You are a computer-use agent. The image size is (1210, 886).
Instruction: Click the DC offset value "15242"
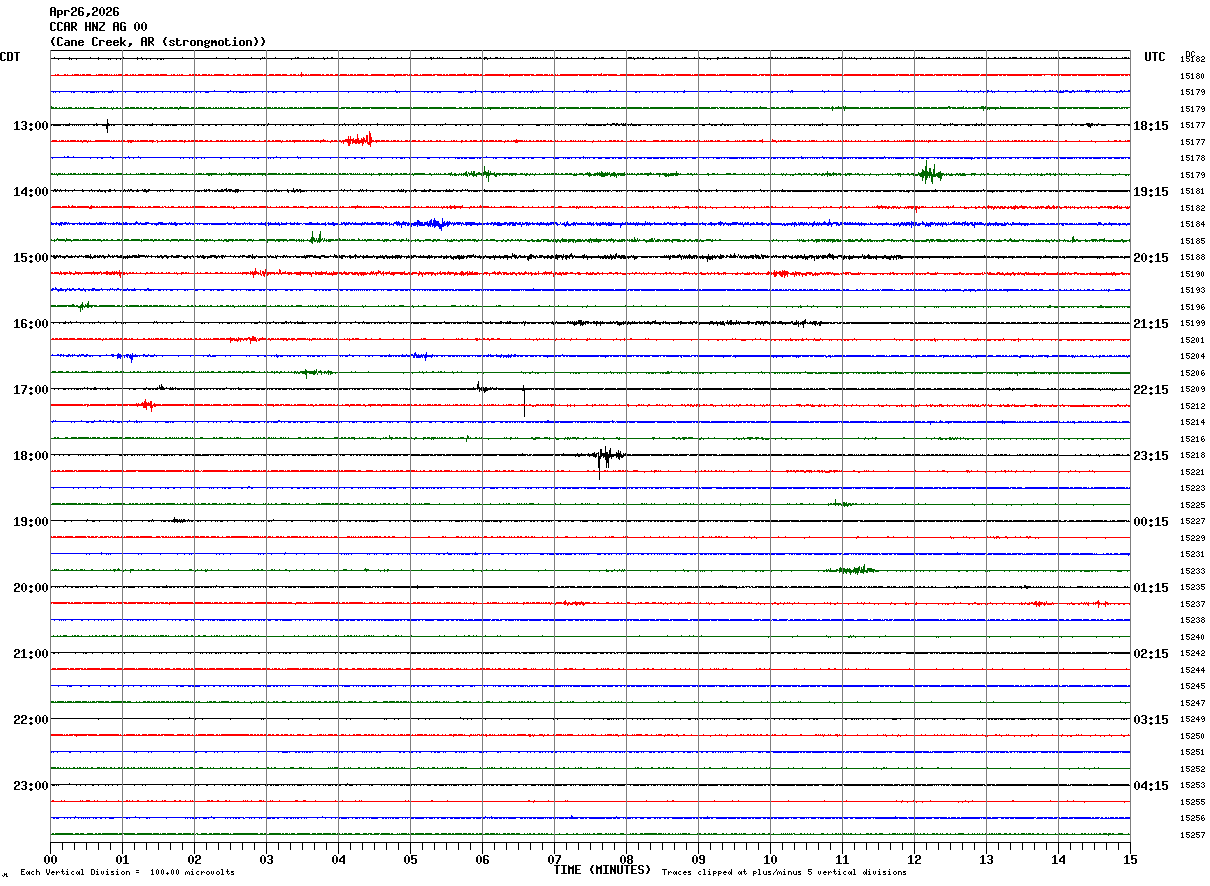[1192, 654]
